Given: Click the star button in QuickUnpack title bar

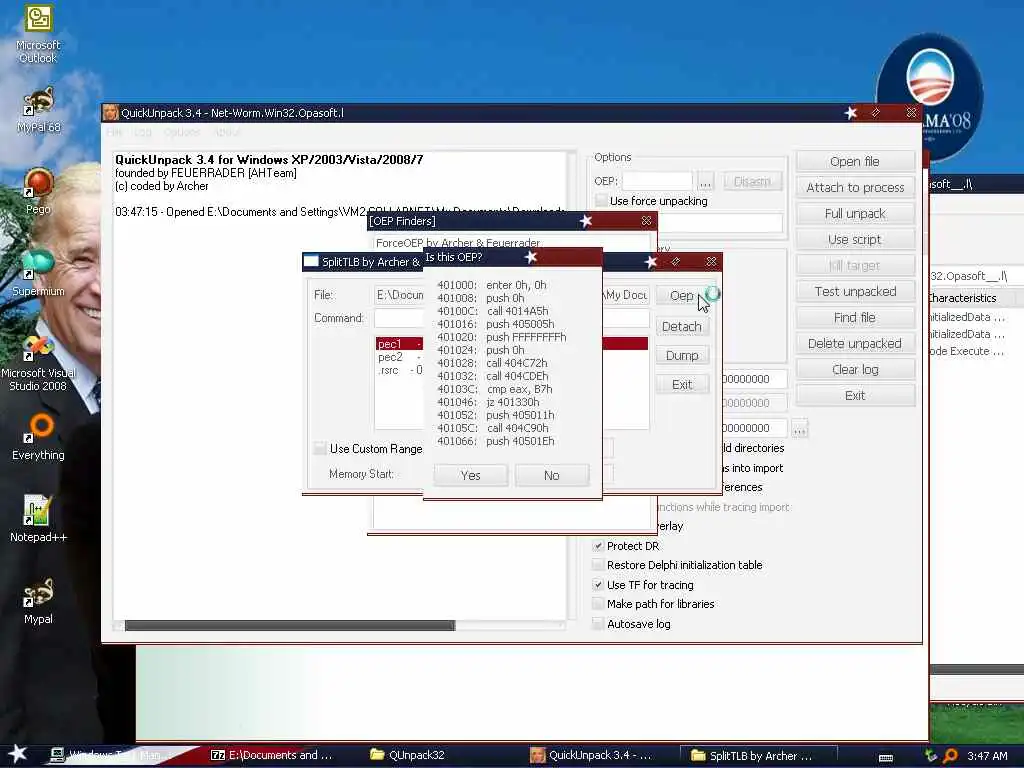Looking at the screenshot, I should [x=850, y=113].
